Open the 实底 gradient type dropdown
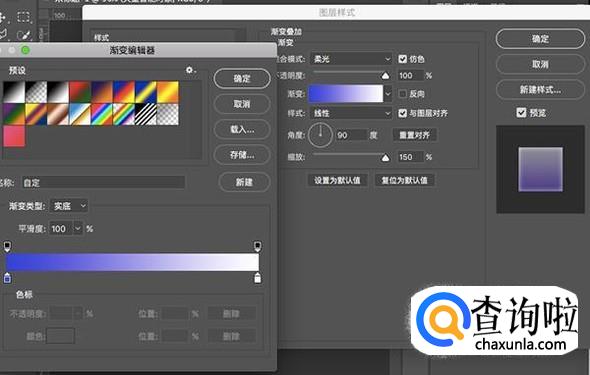590x375 pixels. point(69,206)
